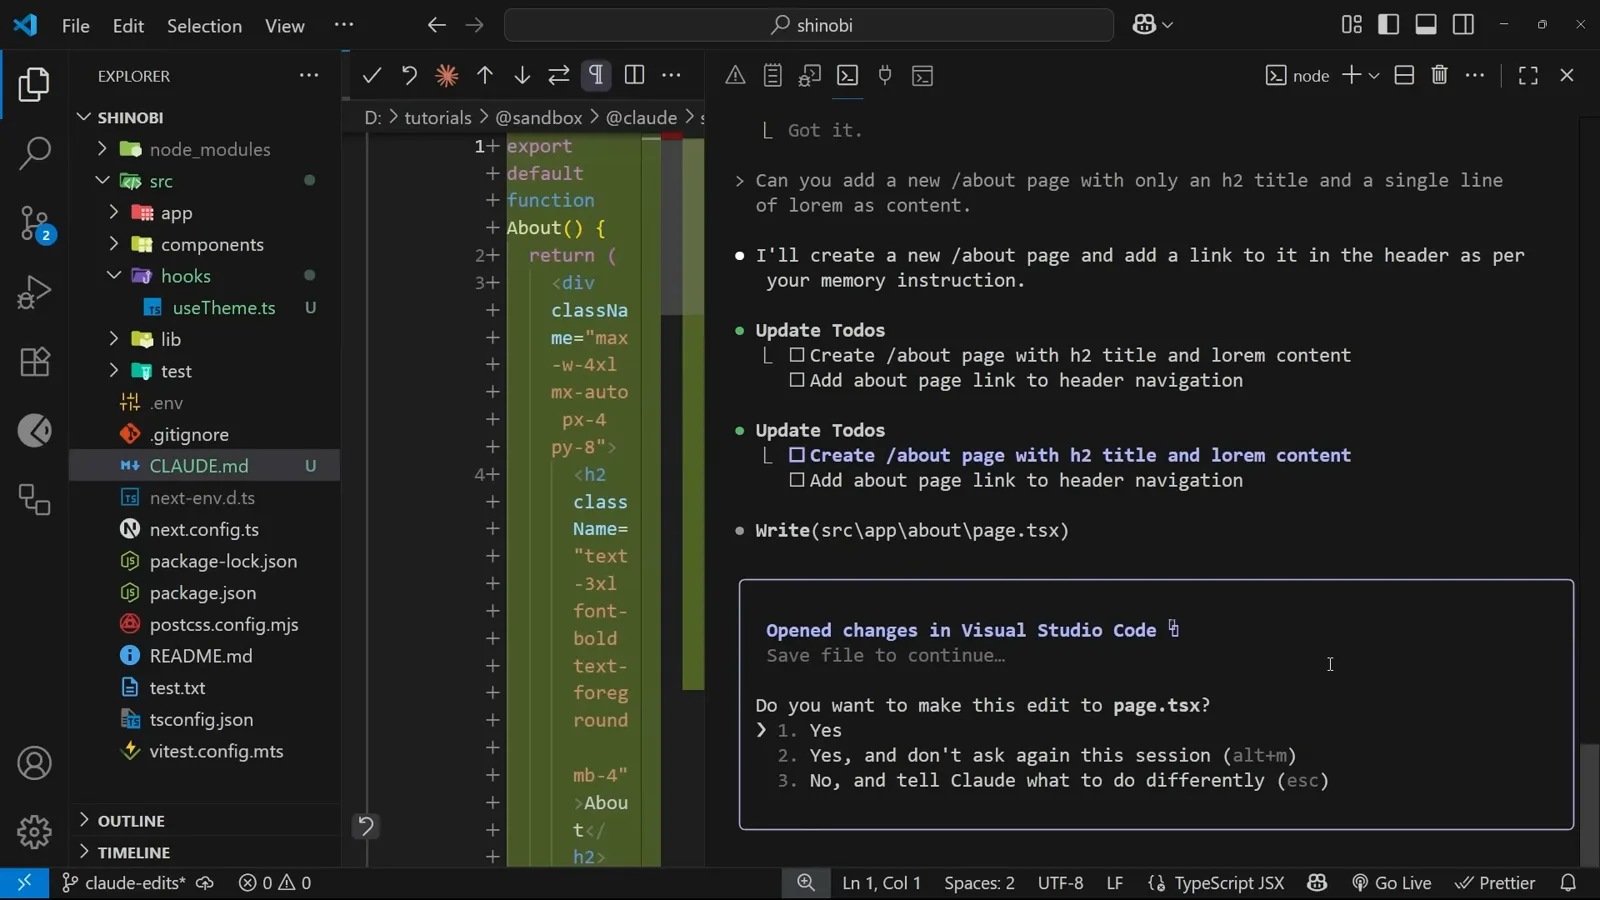The width and height of the screenshot is (1600, 900).
Task: Open Explorer views and more actions ellipsis
Action: pos(309,75)
